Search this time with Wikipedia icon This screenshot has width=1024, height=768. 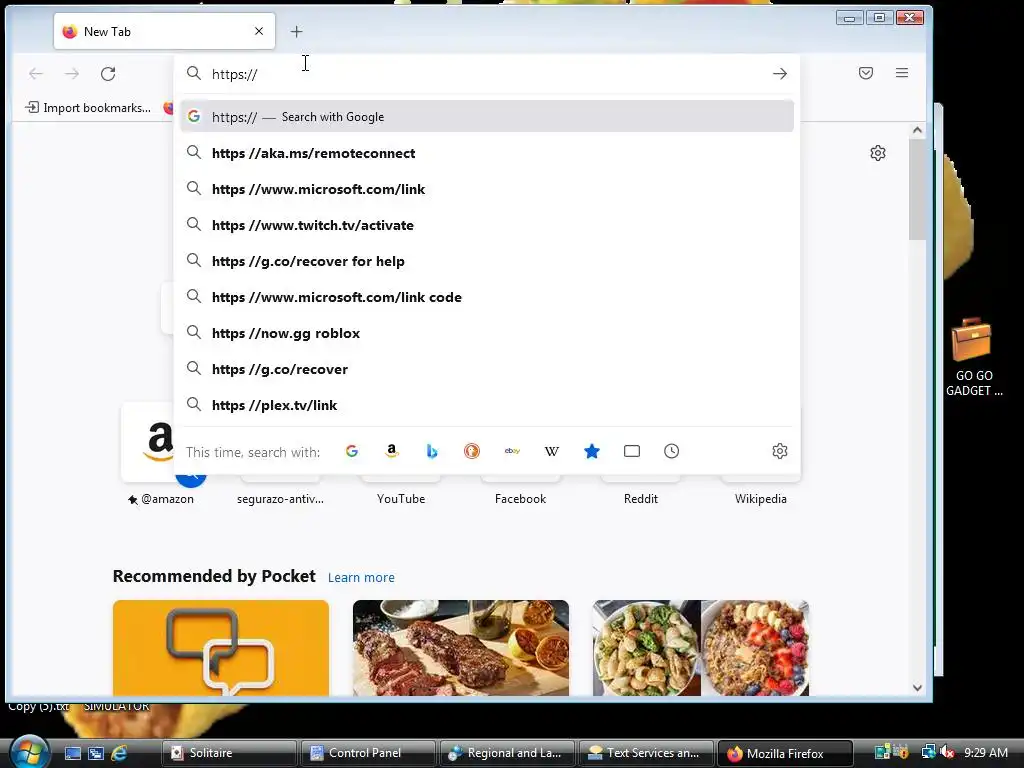point(552,451)
